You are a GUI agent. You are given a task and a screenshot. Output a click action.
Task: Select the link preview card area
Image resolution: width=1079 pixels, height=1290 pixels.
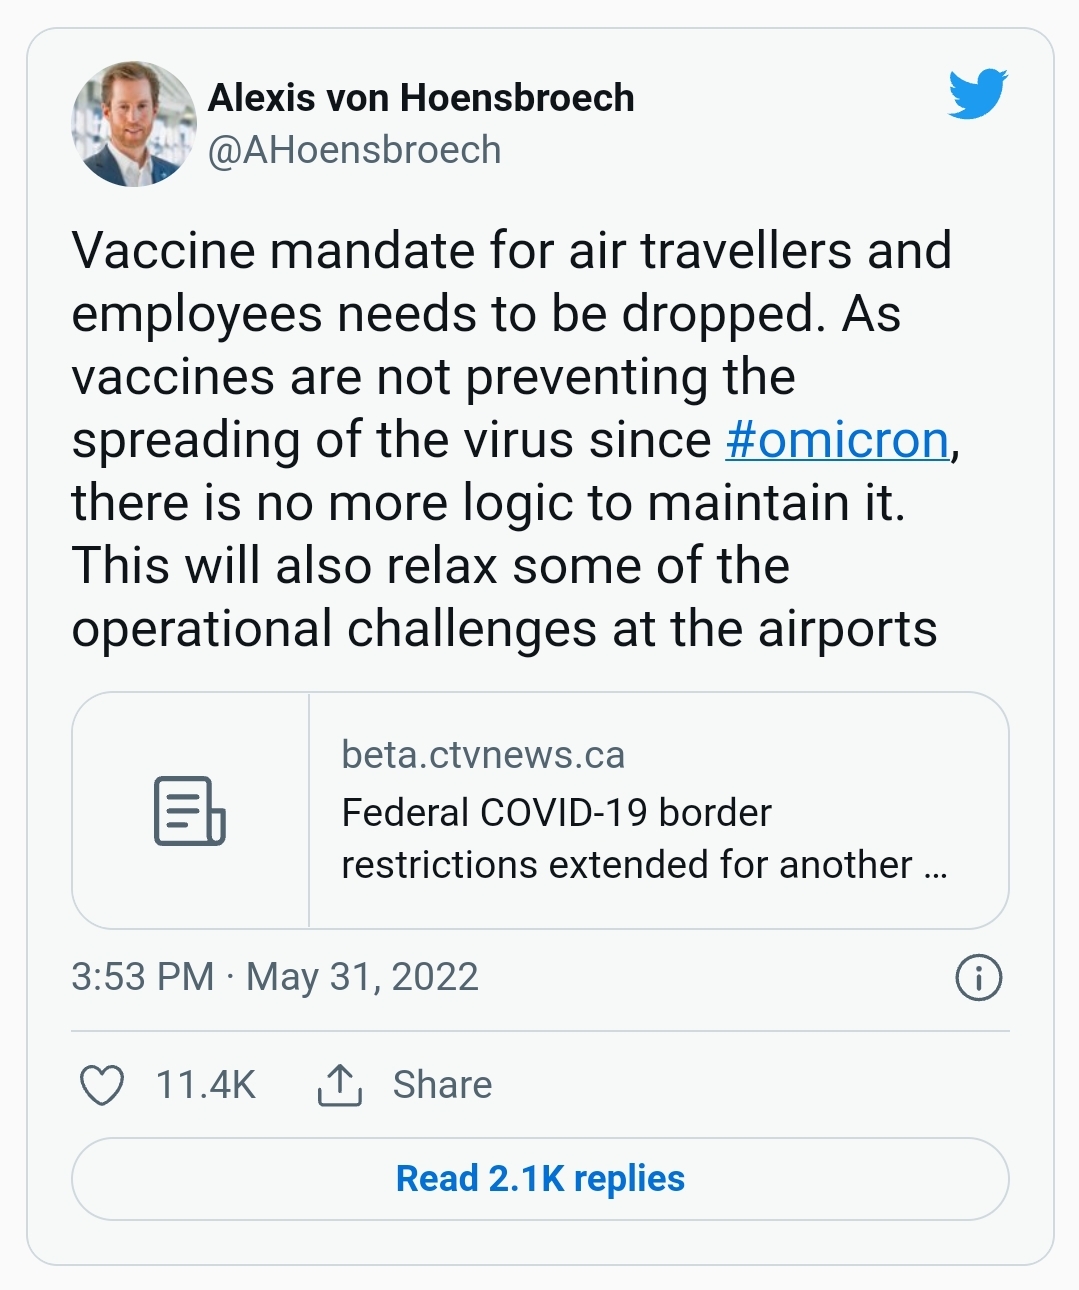click(540, 810)
